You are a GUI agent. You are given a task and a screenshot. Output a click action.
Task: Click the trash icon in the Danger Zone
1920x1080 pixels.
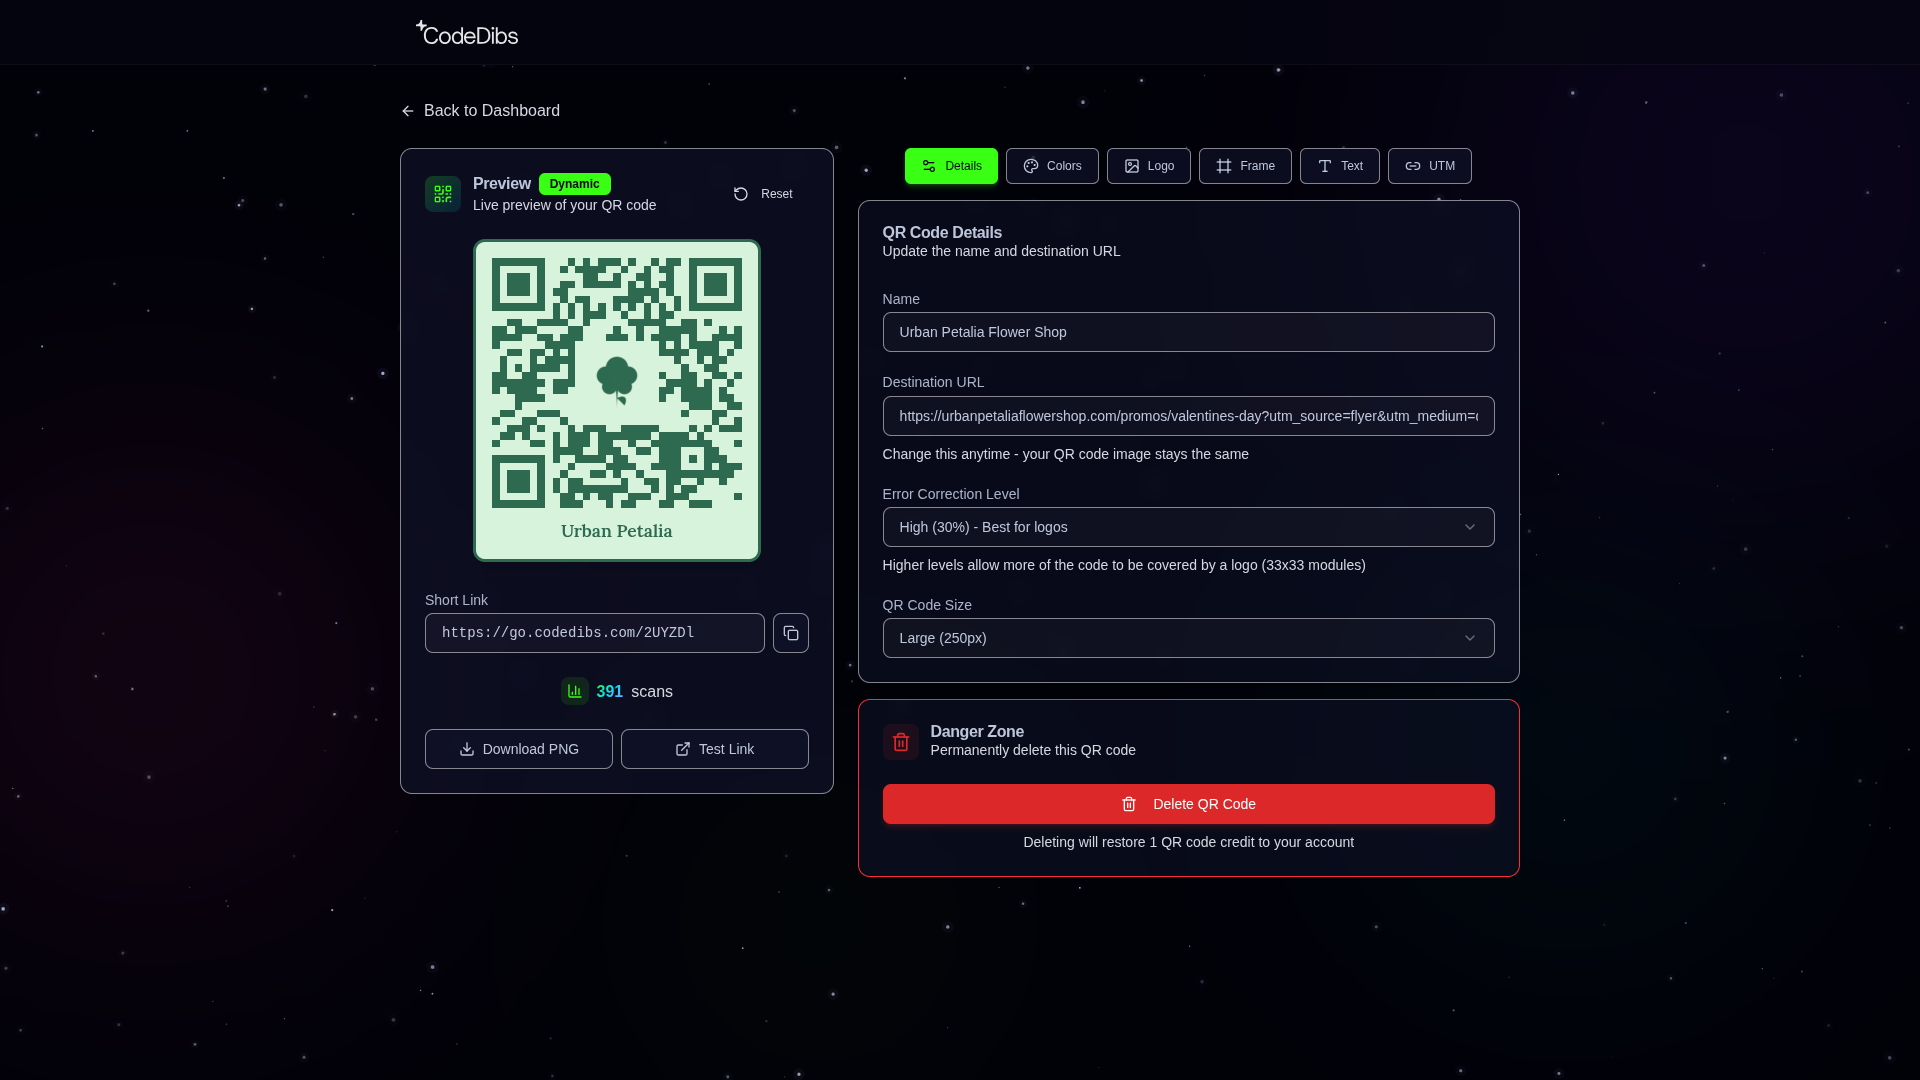(900, 741)
